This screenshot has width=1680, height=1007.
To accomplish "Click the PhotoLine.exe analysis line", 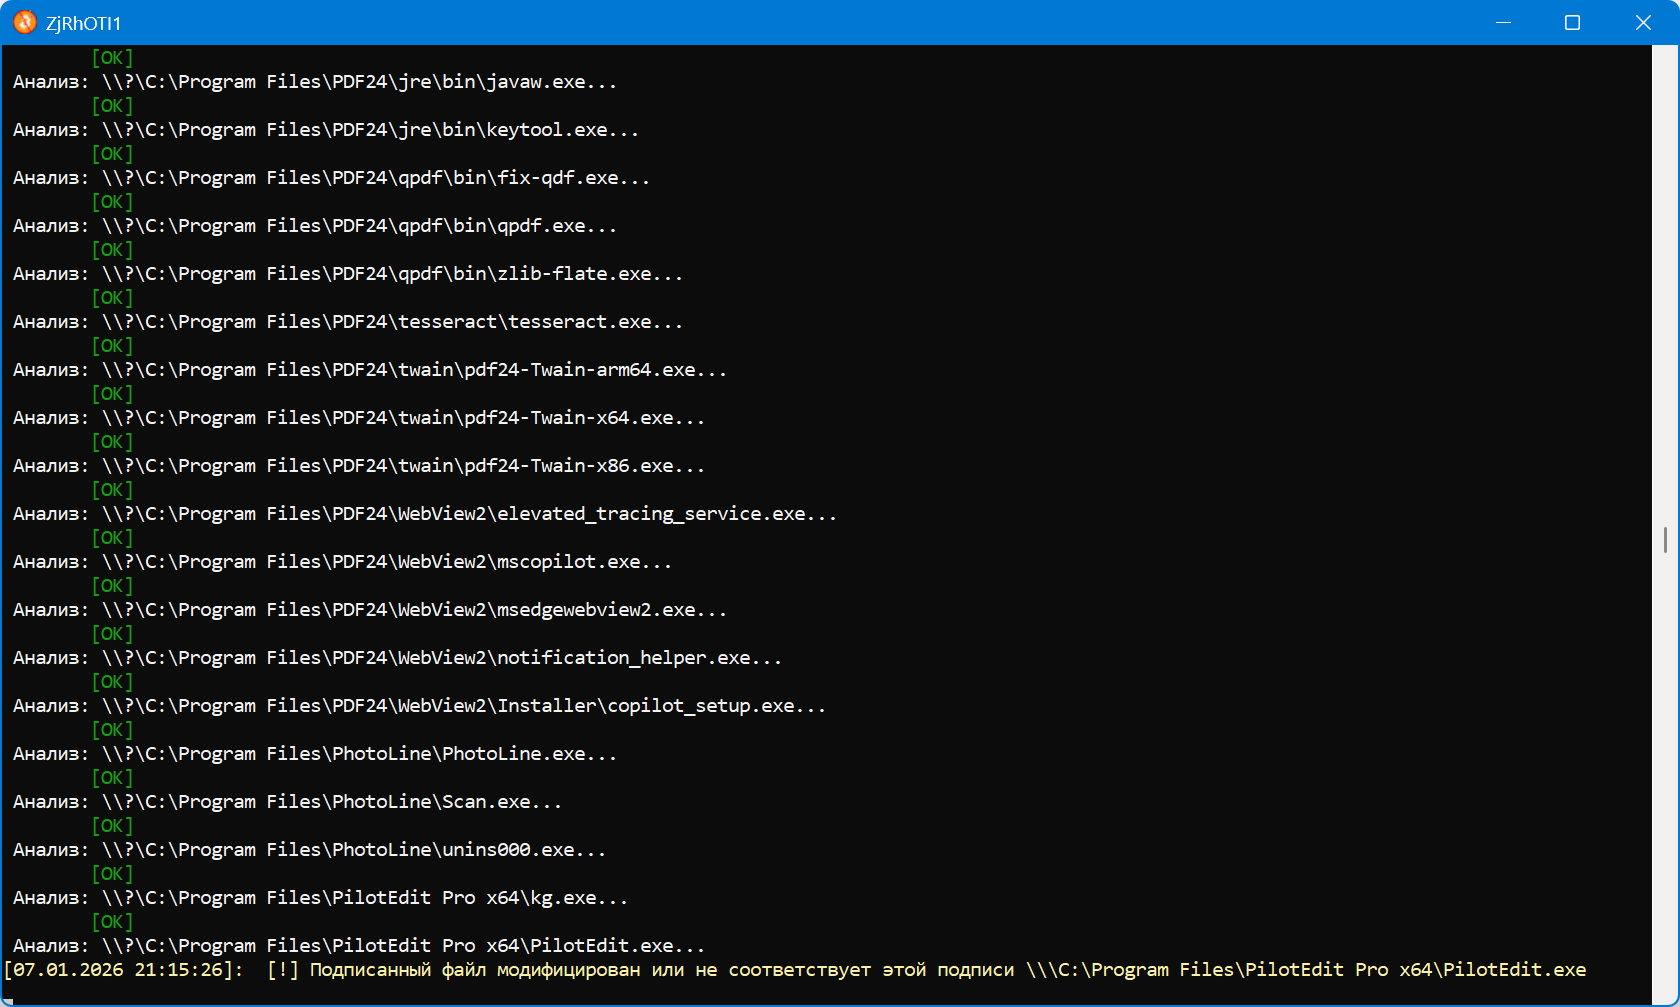I will click(x=315, y=754).
